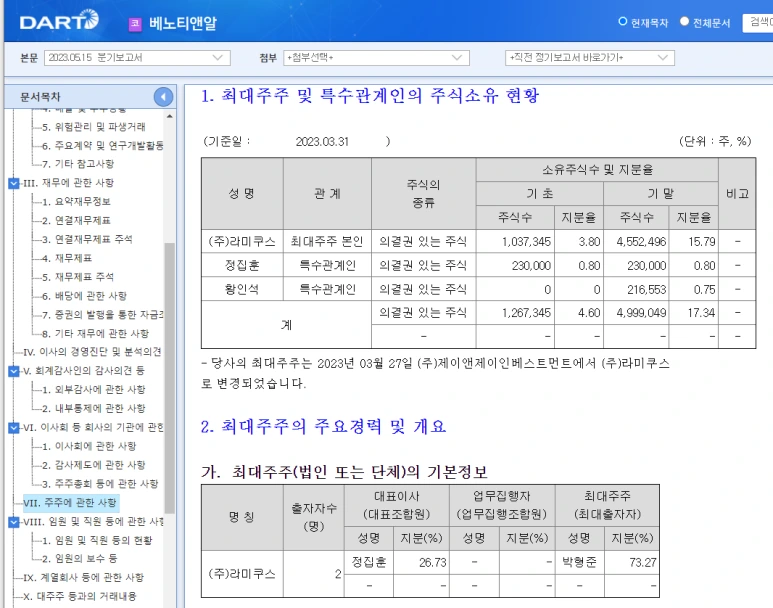Click 박형준 name in basic info table
This screenshot has width=773, height=608.
(579, 562)
